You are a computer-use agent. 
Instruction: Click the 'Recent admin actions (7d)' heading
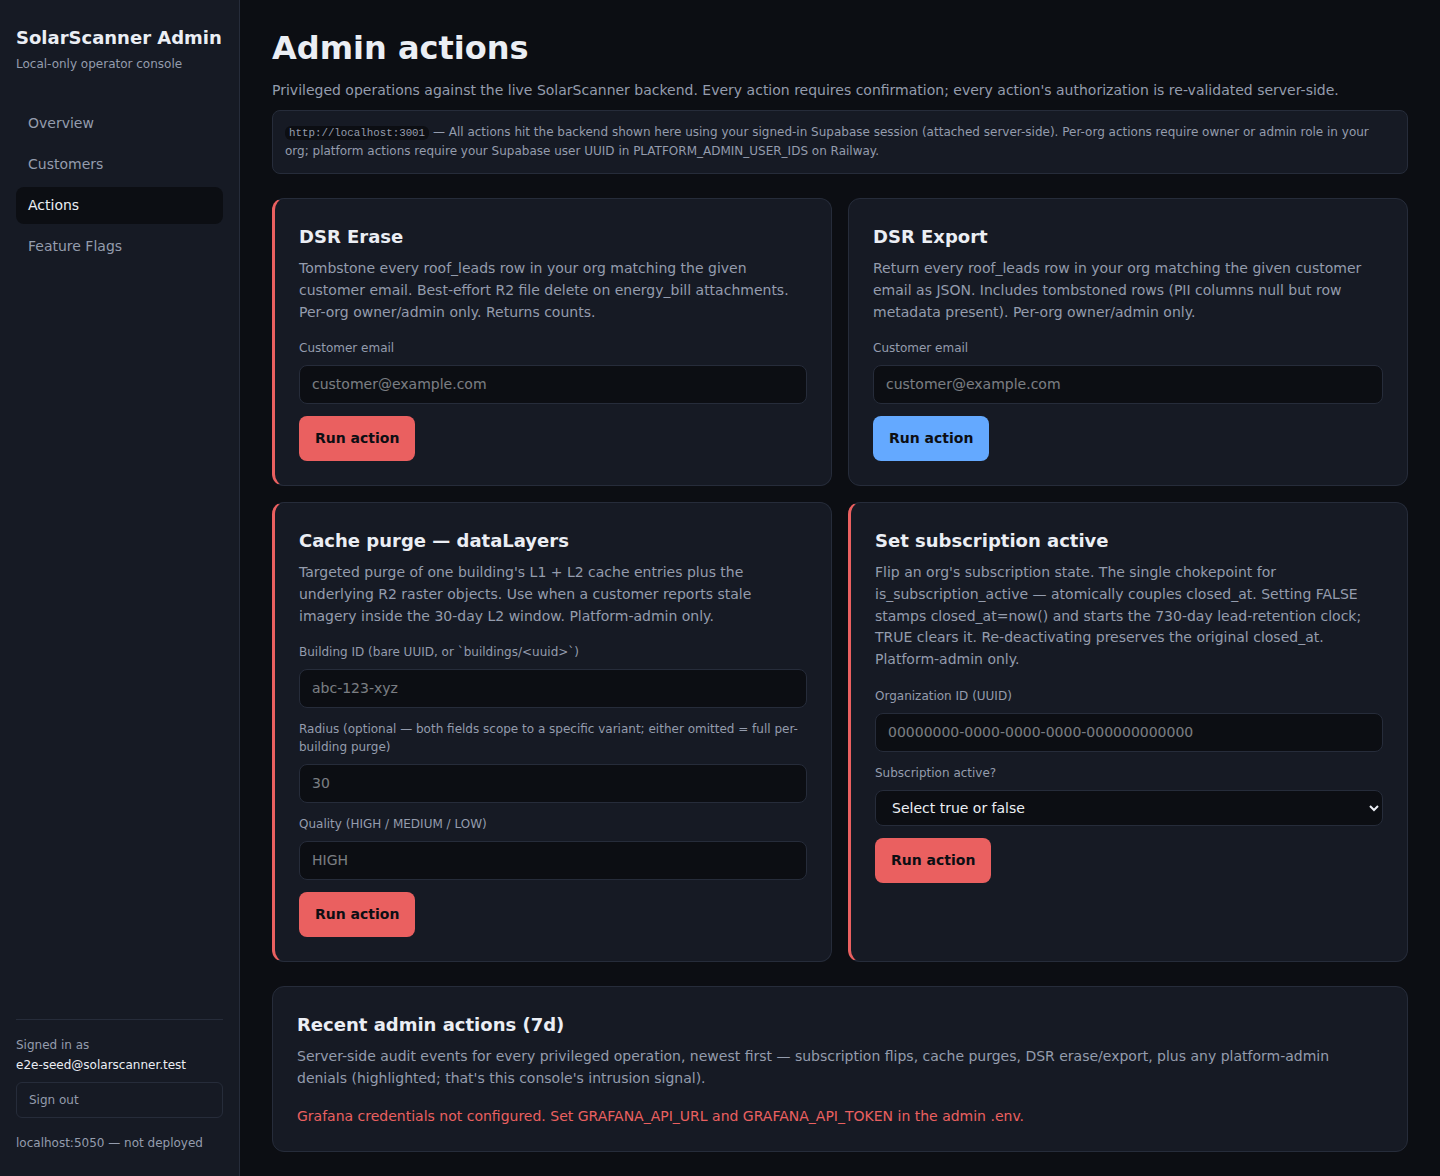click(x=431, y=1025)
